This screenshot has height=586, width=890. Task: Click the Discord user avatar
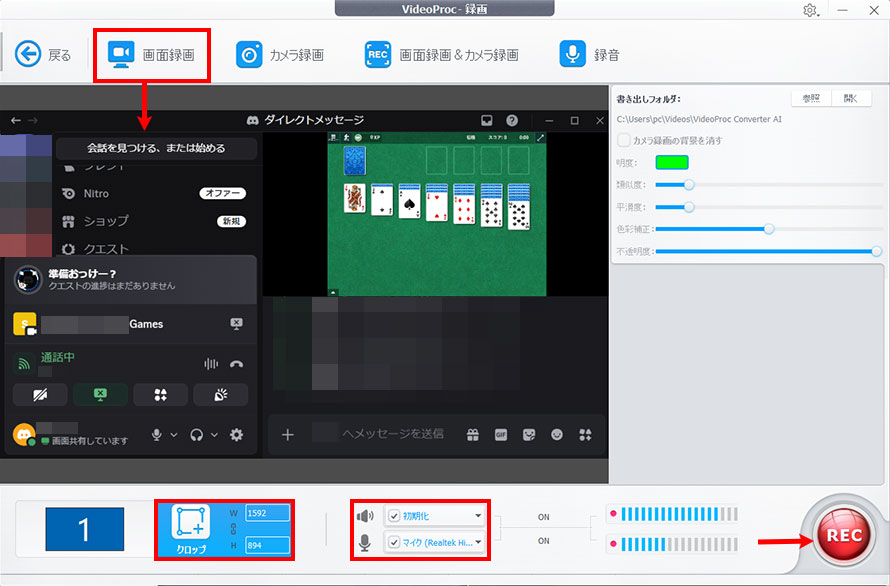(24, 435)
